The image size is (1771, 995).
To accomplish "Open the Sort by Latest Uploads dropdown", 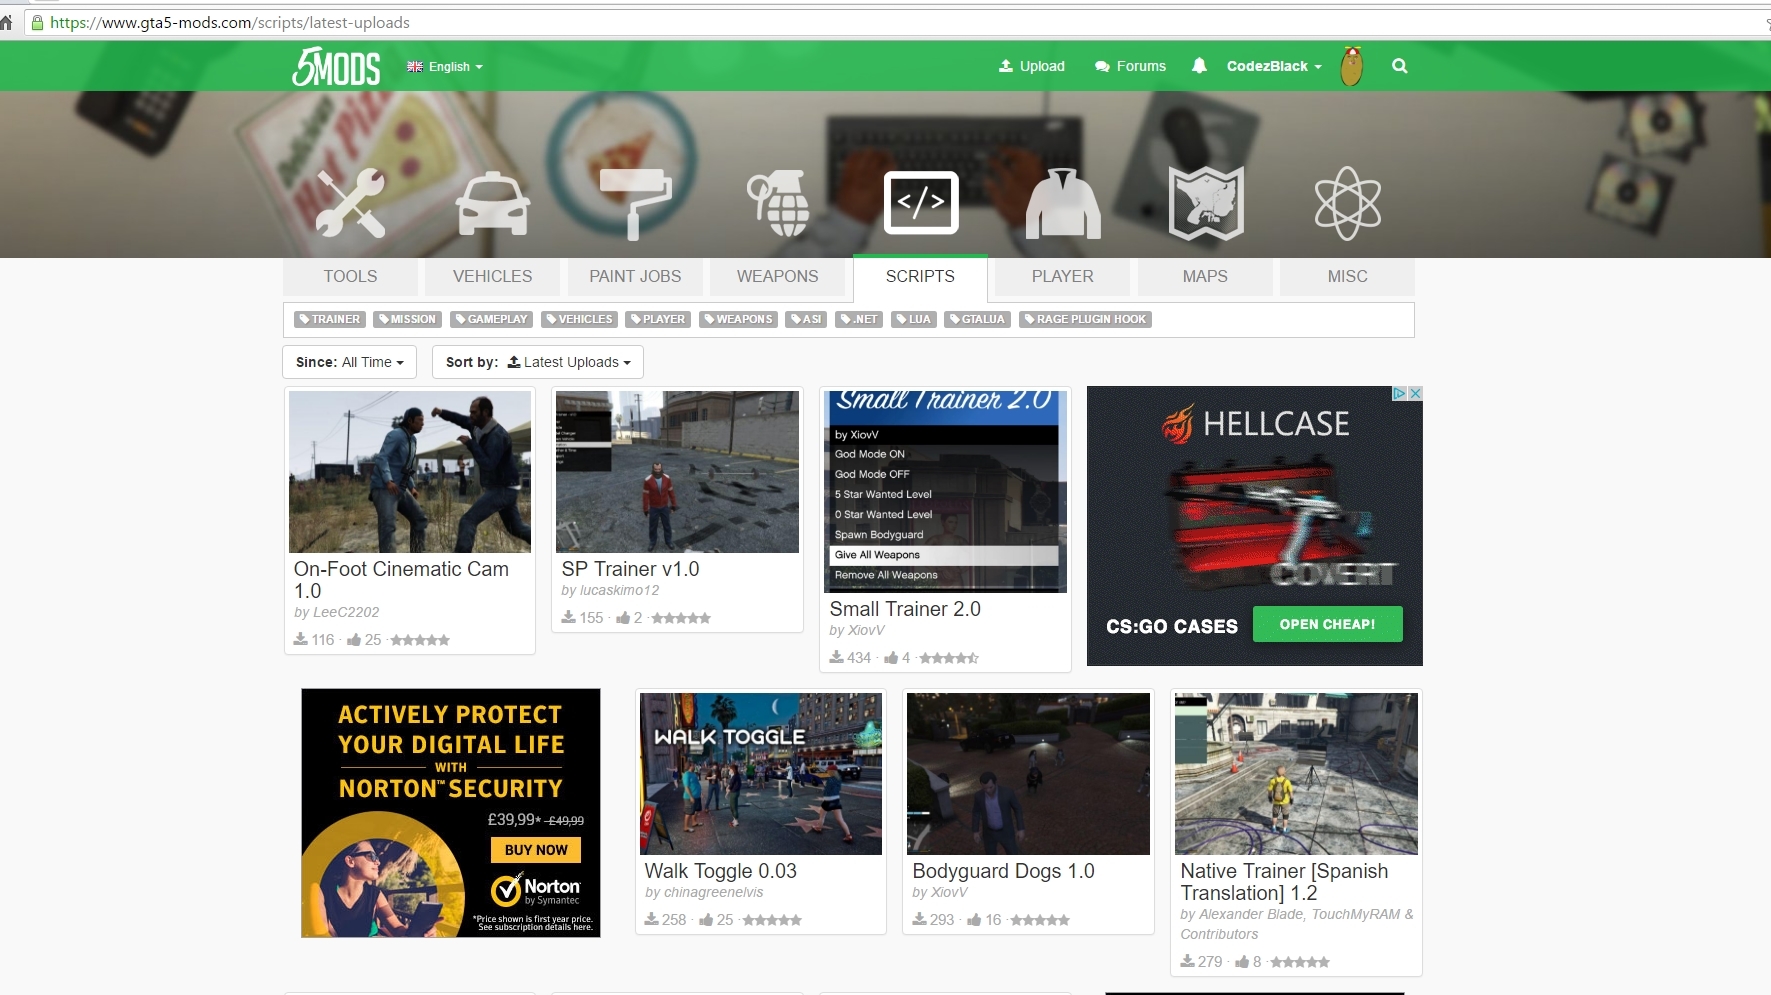I will [538, 362].
